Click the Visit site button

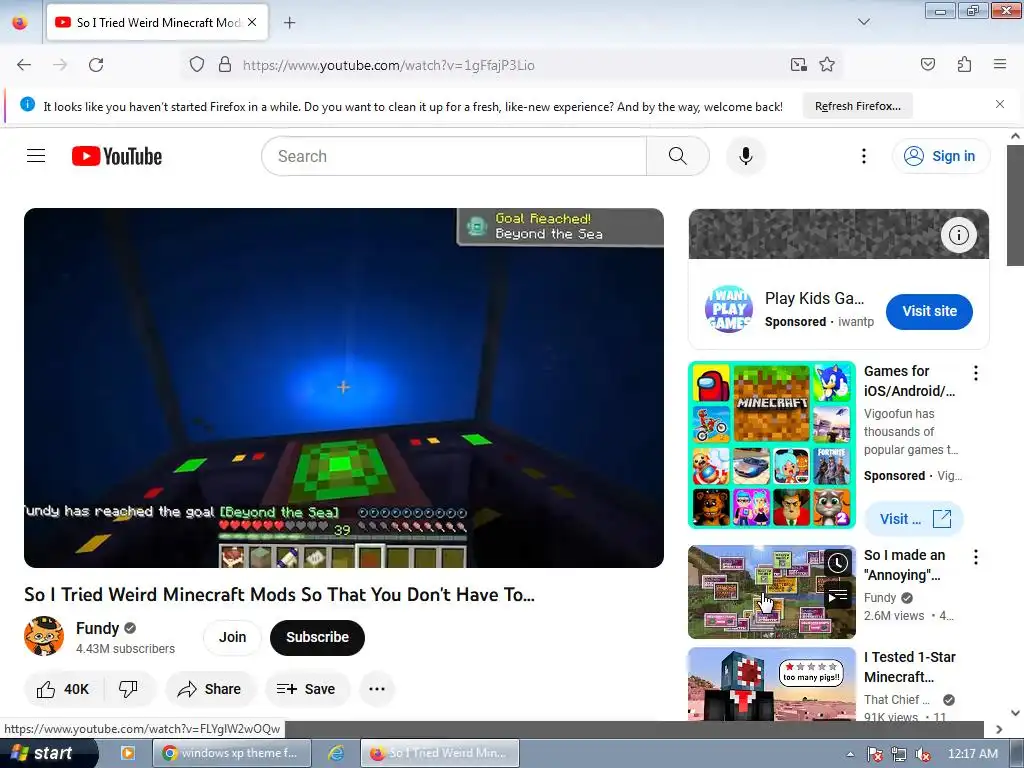coord(929,312)
